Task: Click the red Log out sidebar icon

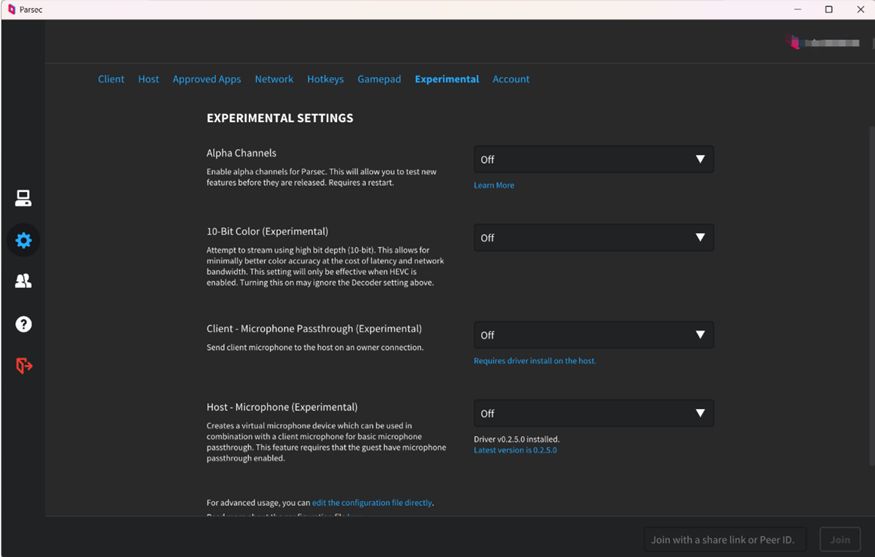Action: pyautogui.click(x=23, y=366)
